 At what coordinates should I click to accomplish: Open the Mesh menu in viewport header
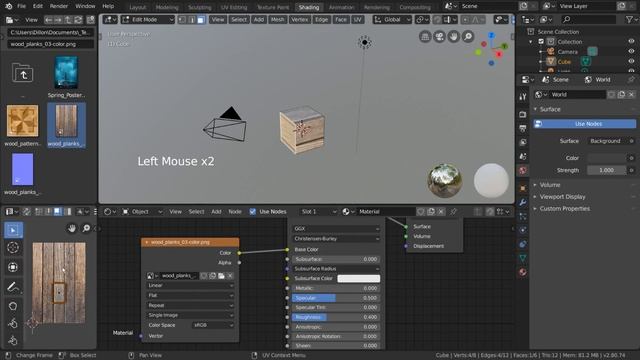(x=278, y=20)
